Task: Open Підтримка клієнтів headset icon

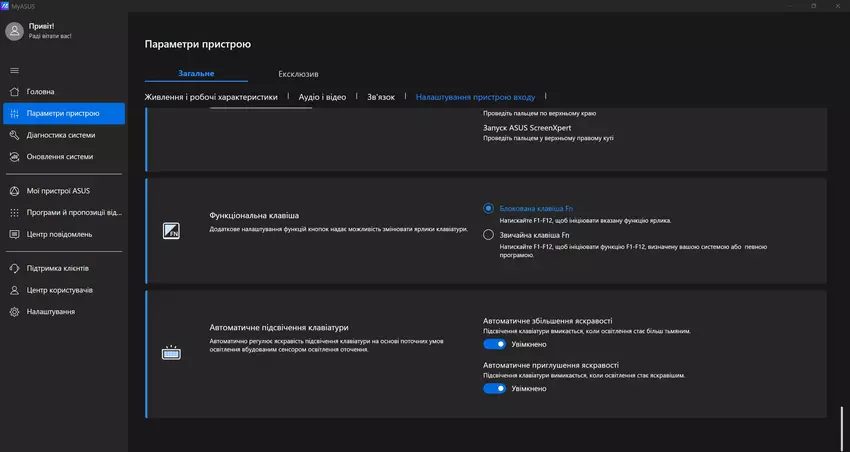Action: 14,268
